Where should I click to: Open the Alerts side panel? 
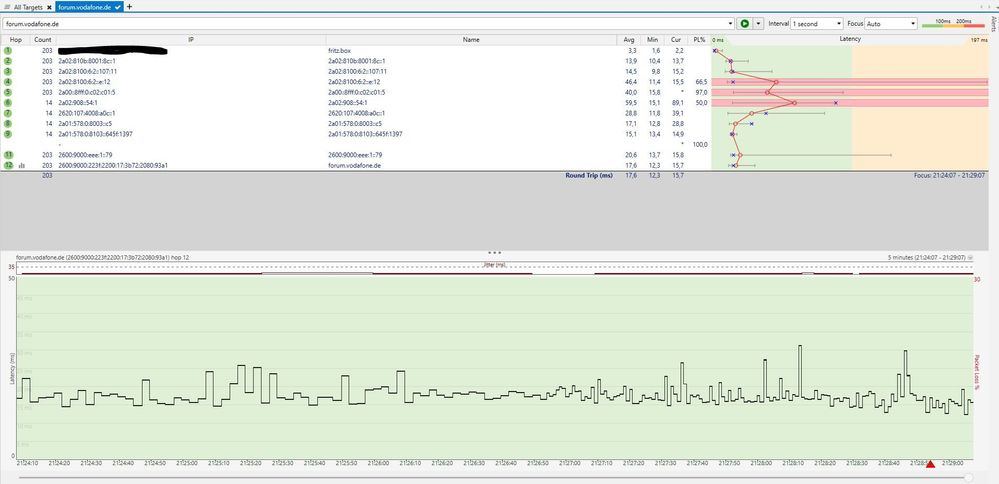coord(993,24)
